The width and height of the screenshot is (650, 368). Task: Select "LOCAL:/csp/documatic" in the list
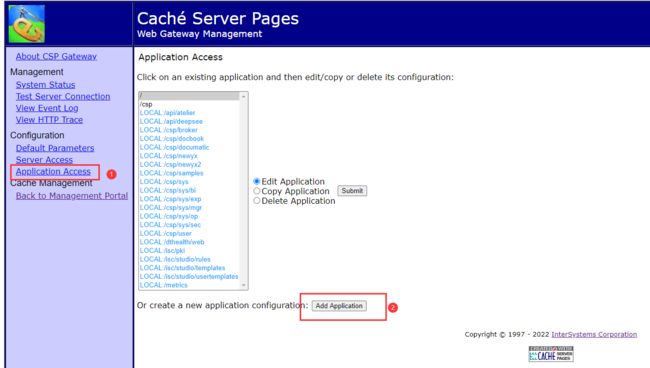tap(189, 147)
